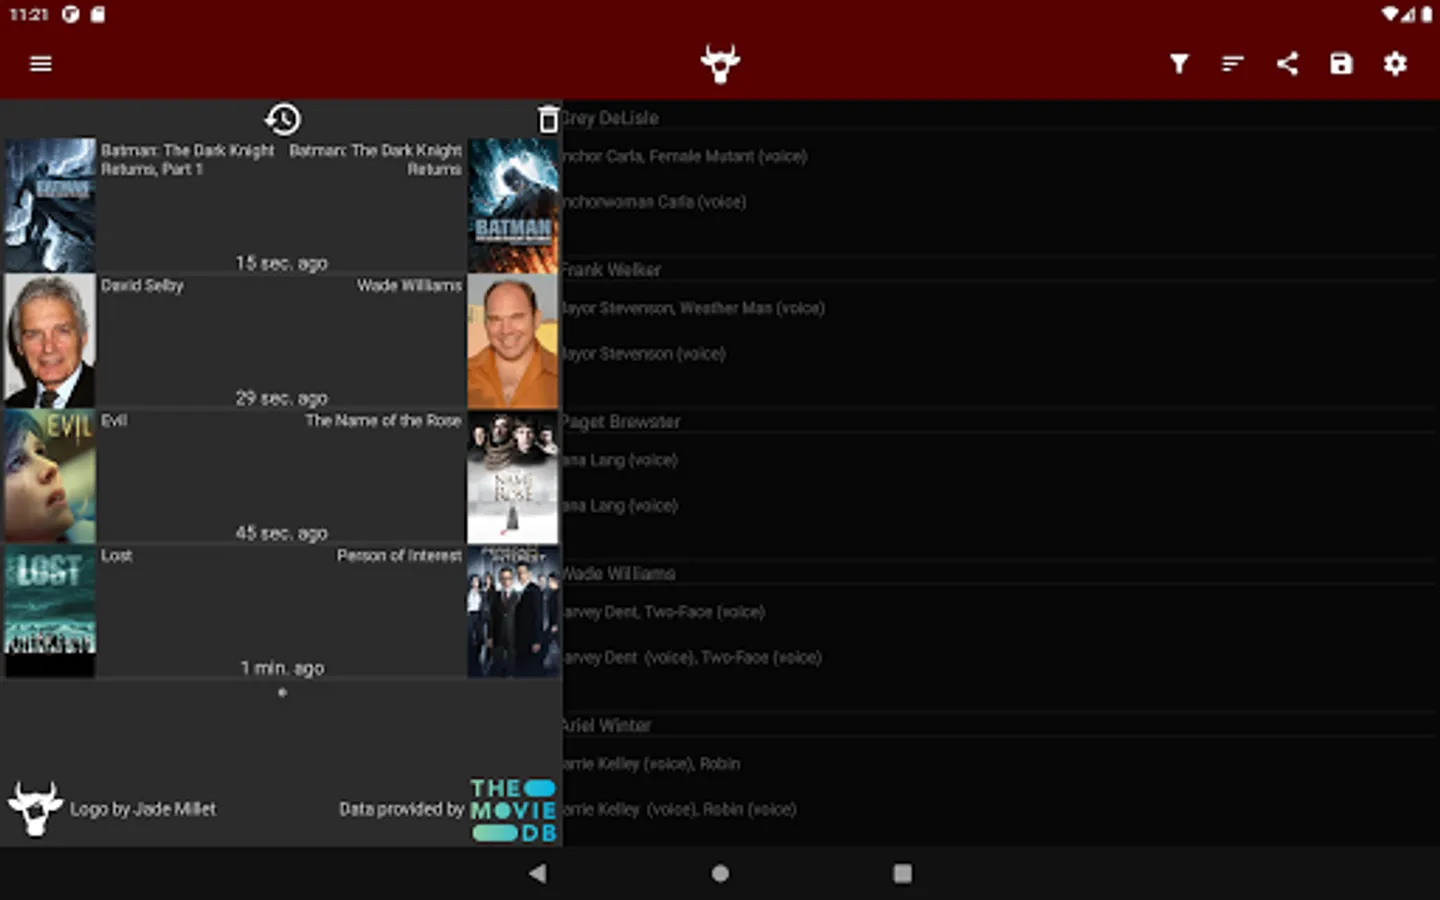The height and width of the screenshot is (900, 1440).
Task: Open The Movie DB logo
Action: (513, 810)
